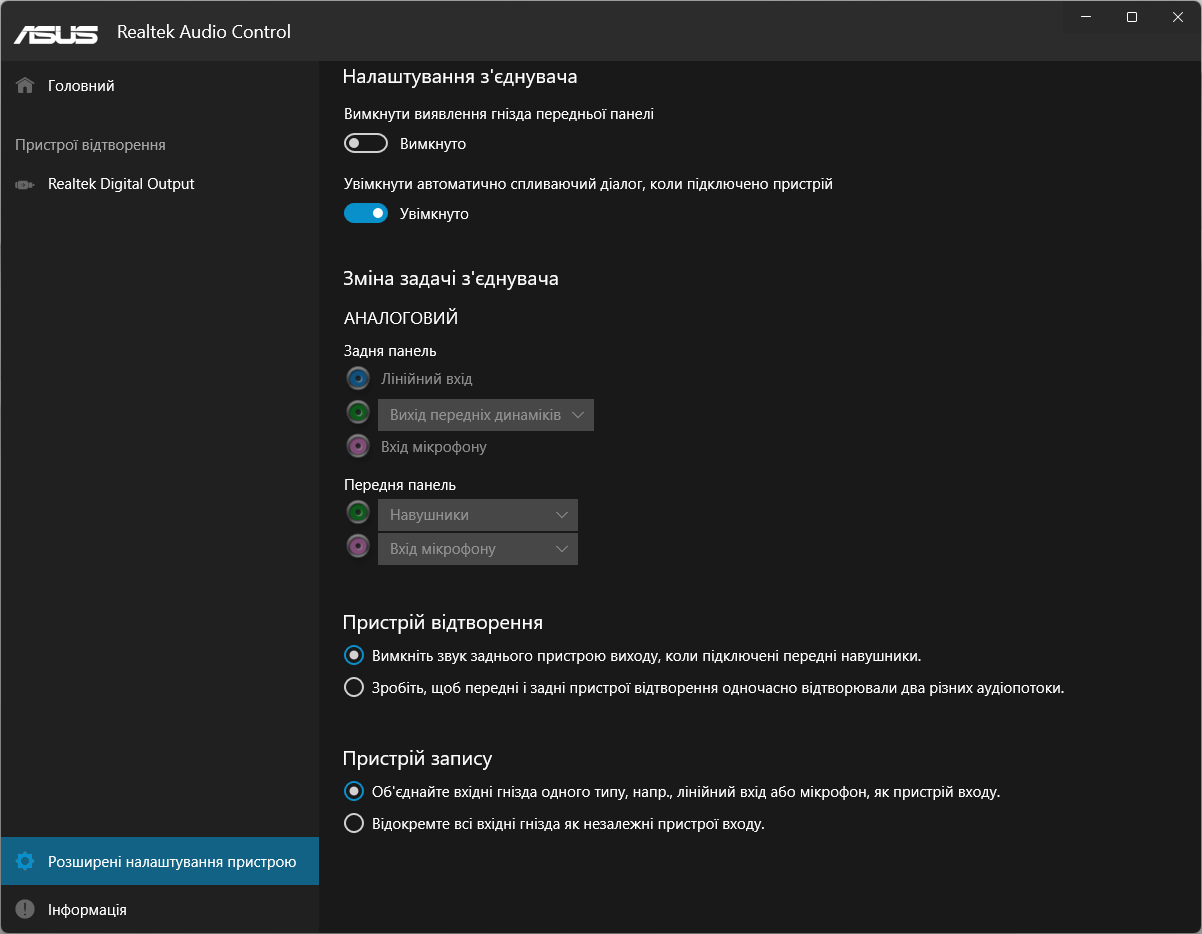Click the green front panel headphone jack icon

358,513
